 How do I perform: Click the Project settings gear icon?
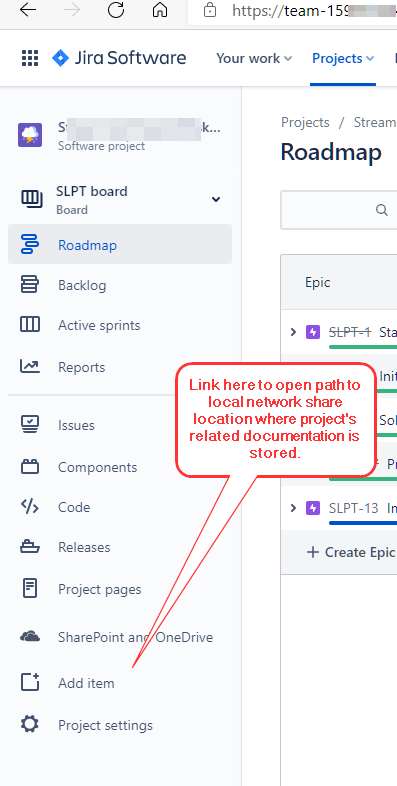(30, 725)
